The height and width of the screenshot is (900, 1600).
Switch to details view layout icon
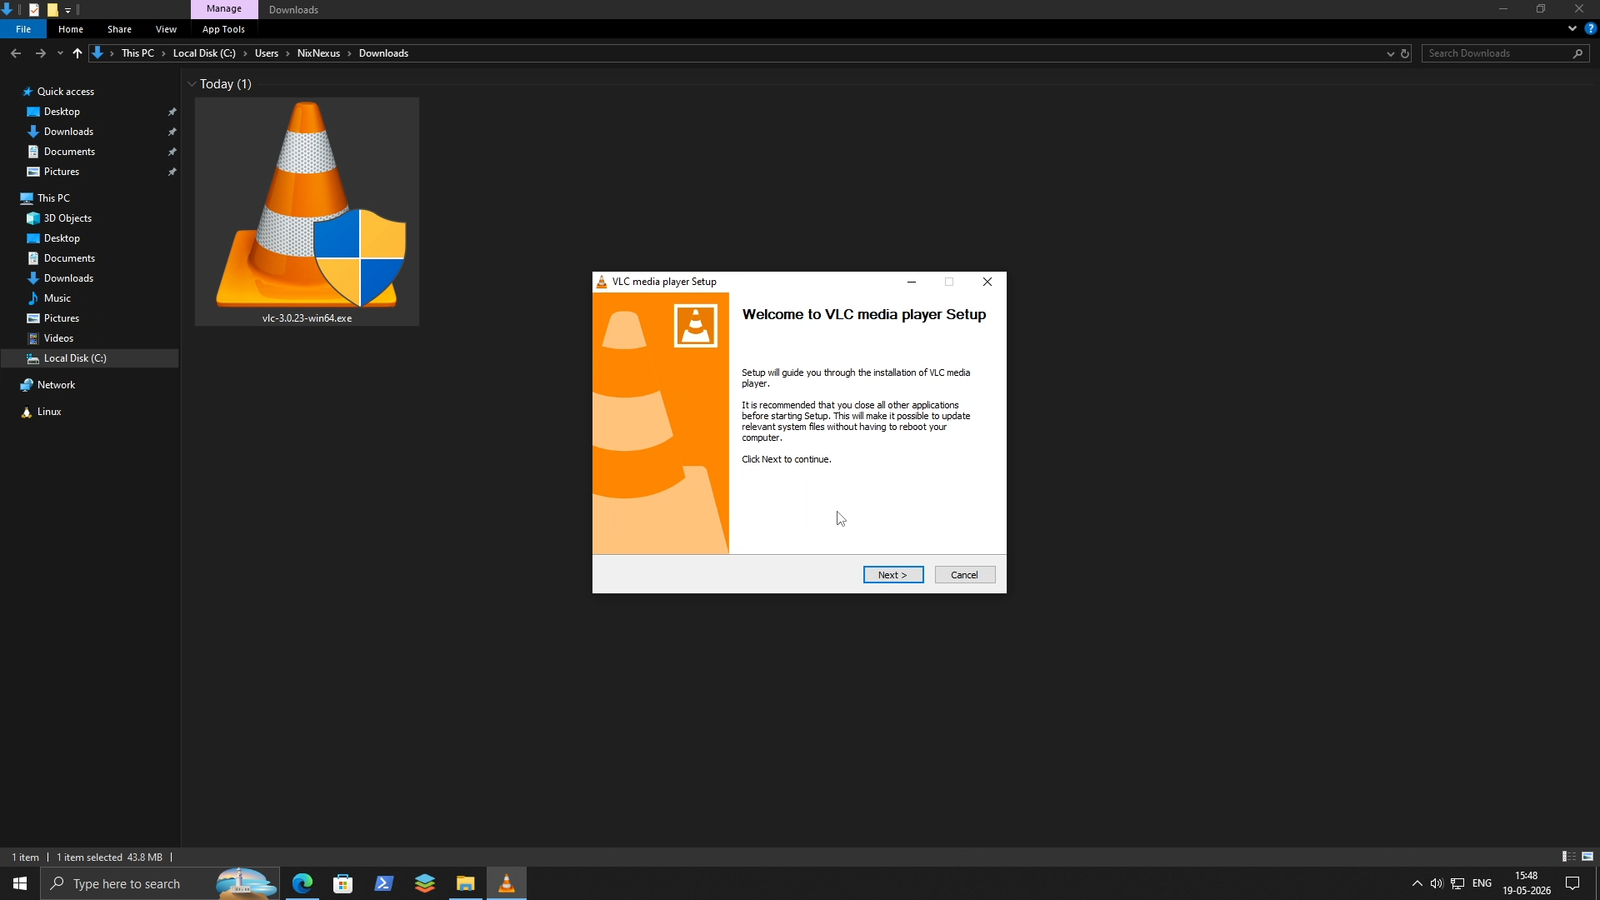coord(1568,857)
